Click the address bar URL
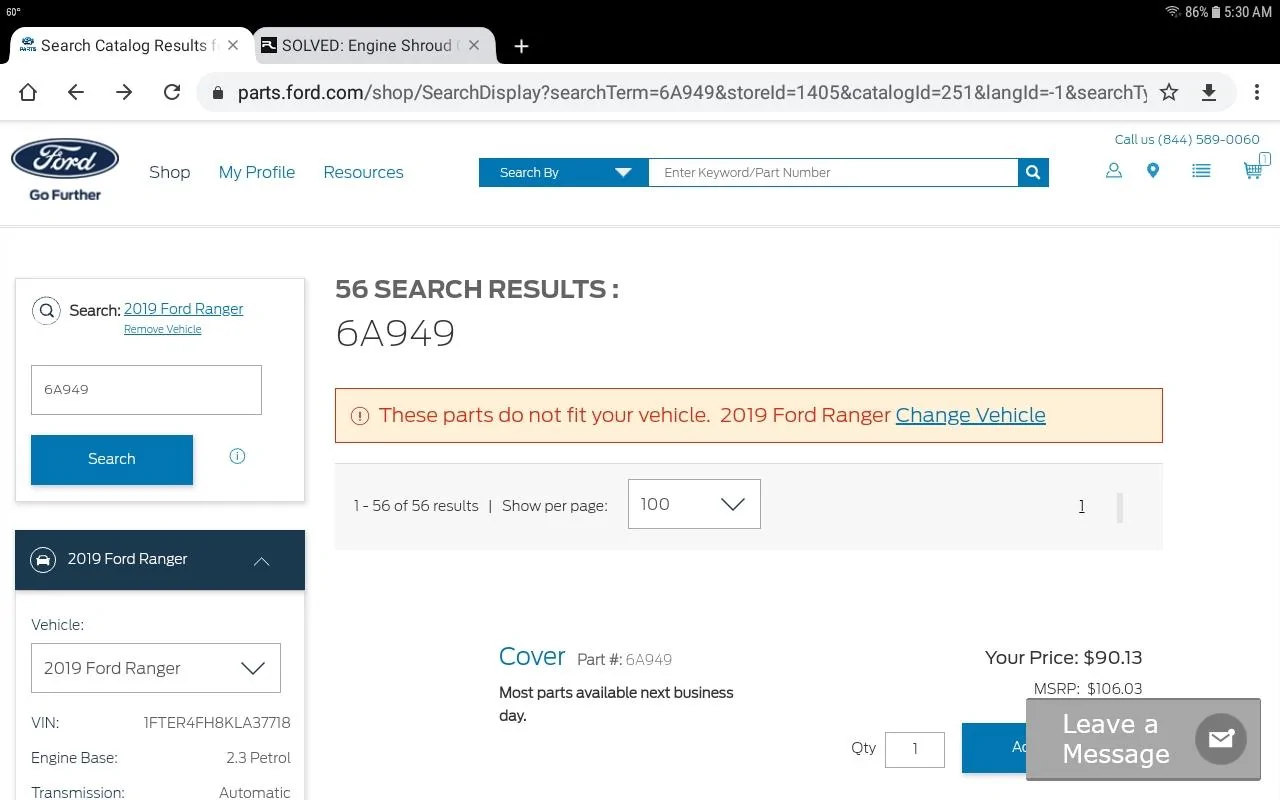 coord(691,92)
